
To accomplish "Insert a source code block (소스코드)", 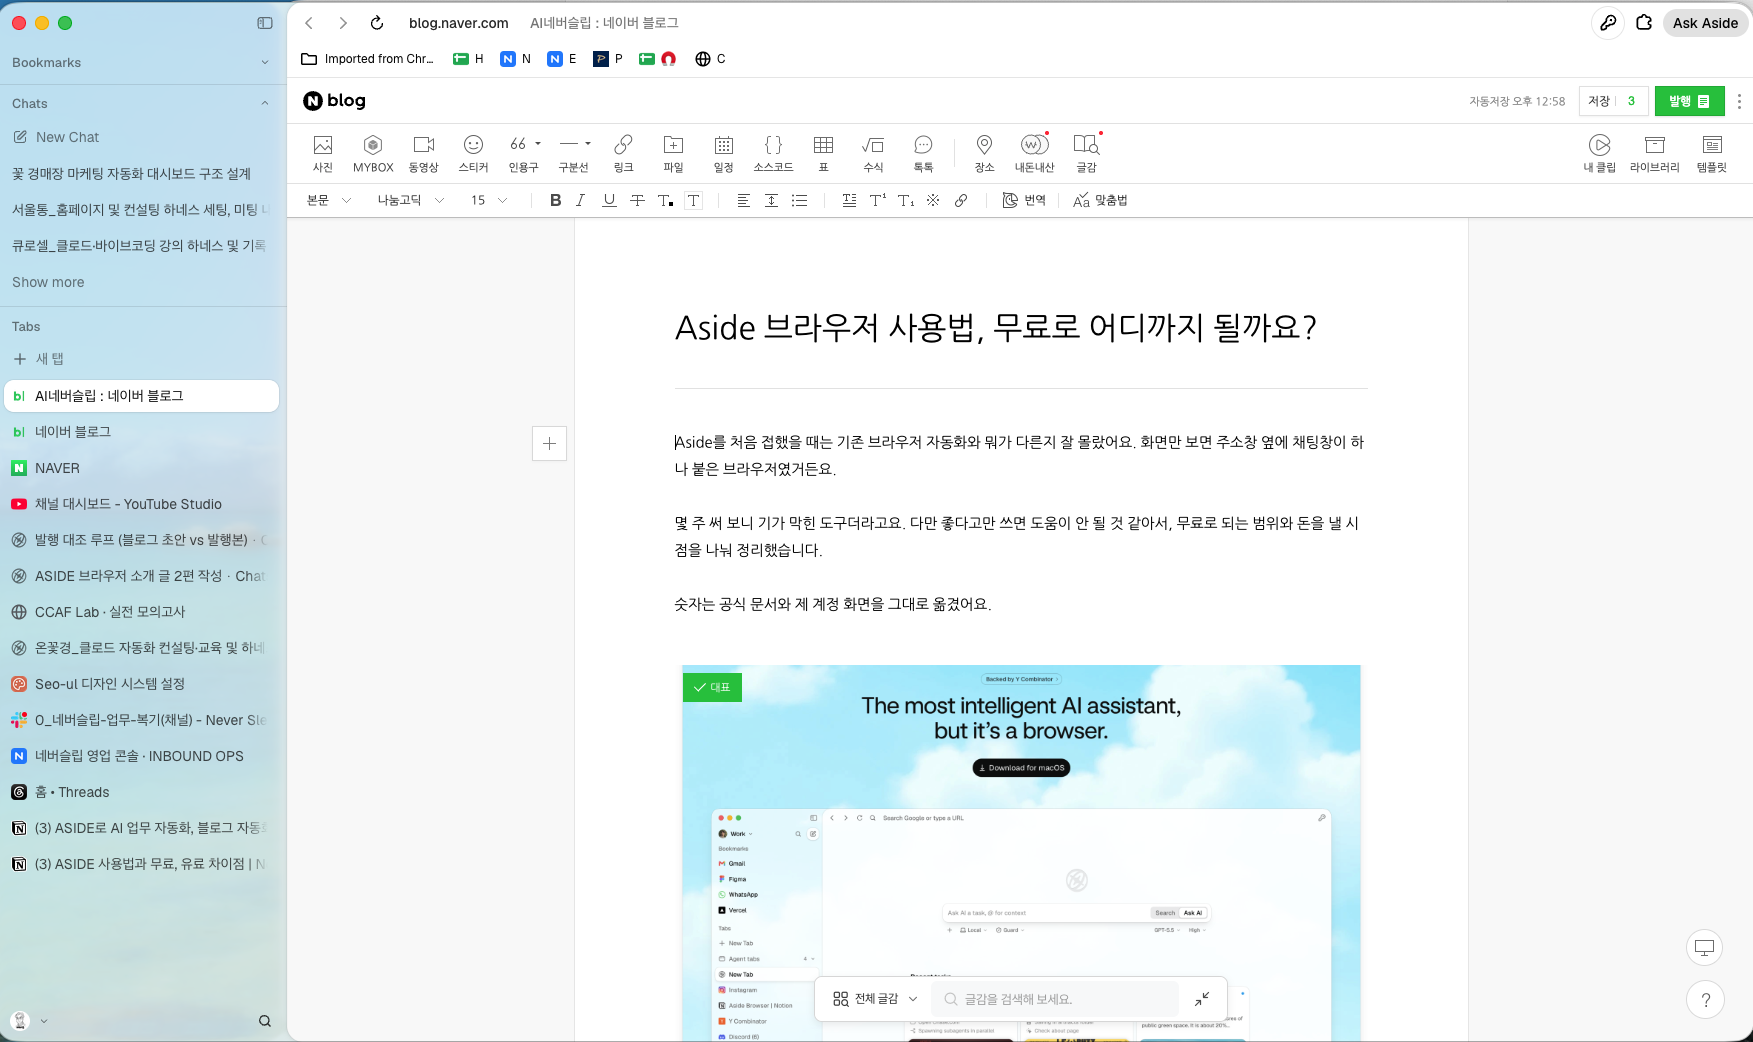I will tap(773, 153).
